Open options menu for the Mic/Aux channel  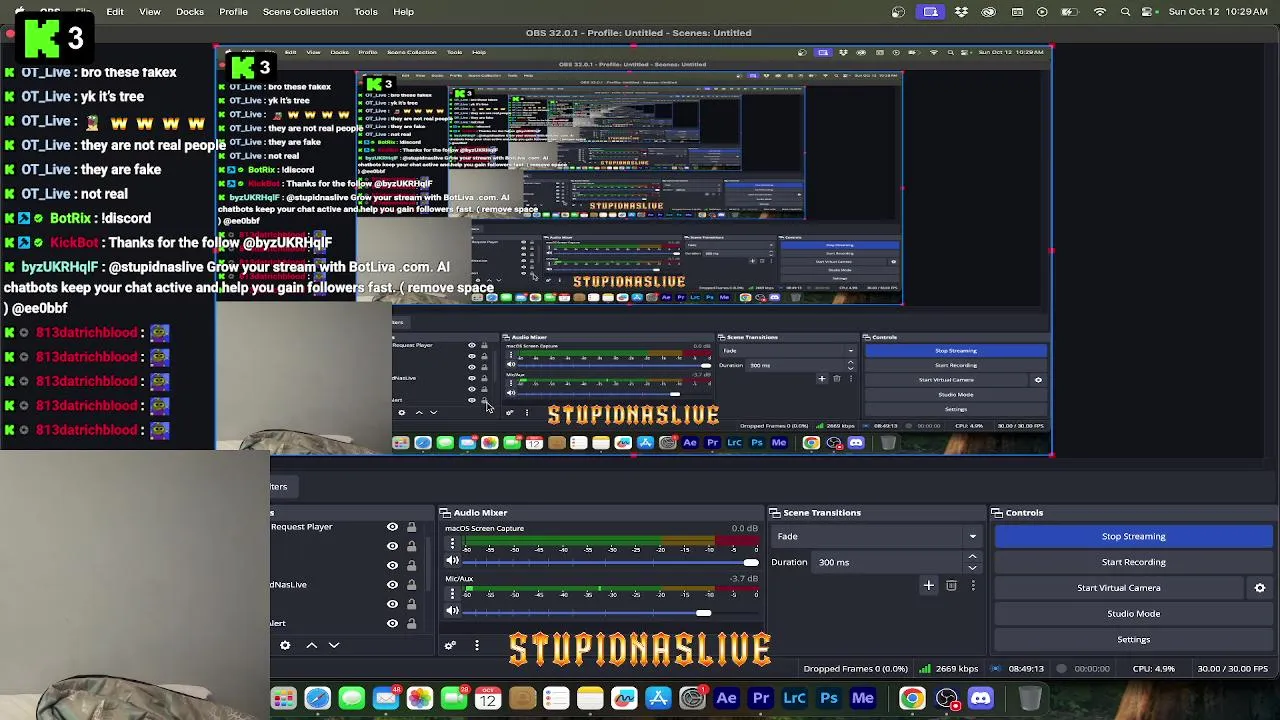pos(452,594)
